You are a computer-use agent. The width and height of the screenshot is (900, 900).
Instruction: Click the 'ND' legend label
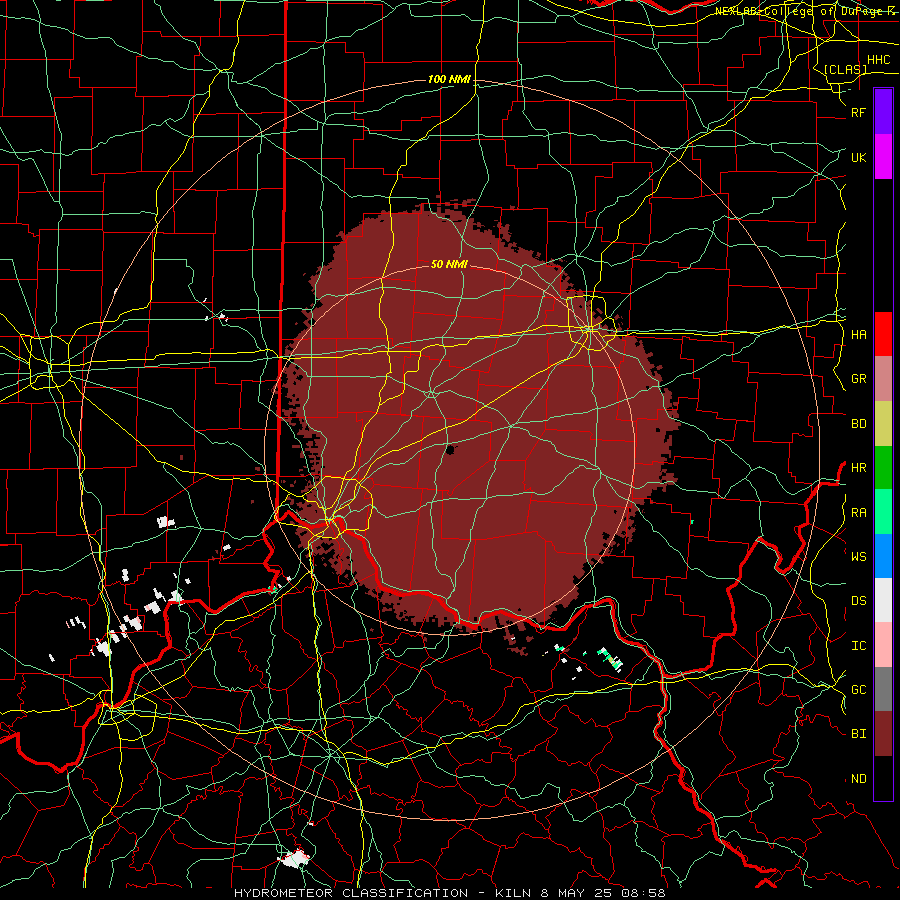[858, 779]
